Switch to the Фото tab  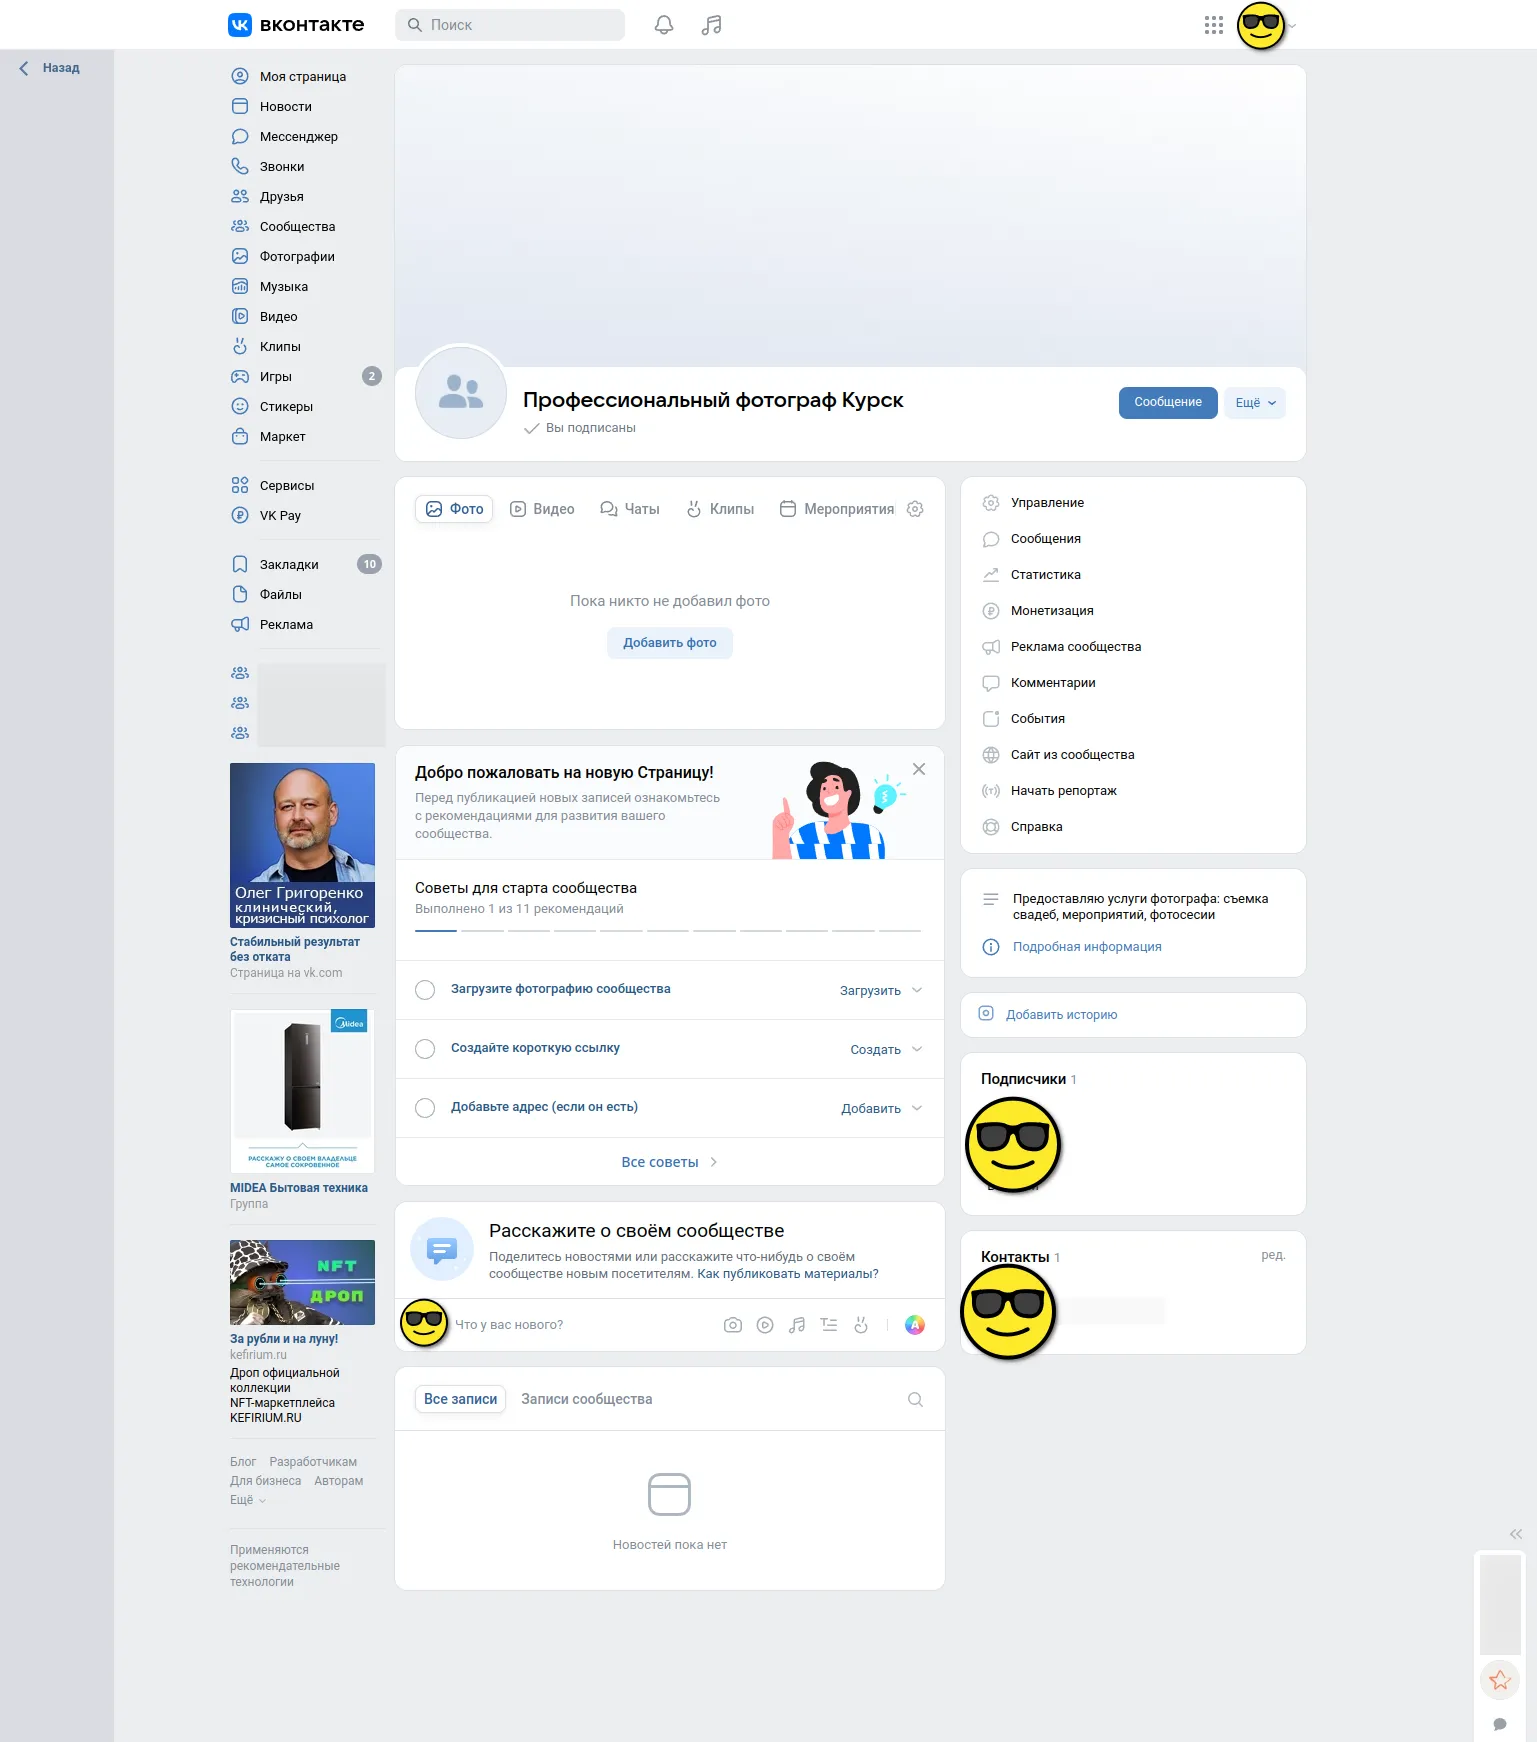click(x=454, y=509)
